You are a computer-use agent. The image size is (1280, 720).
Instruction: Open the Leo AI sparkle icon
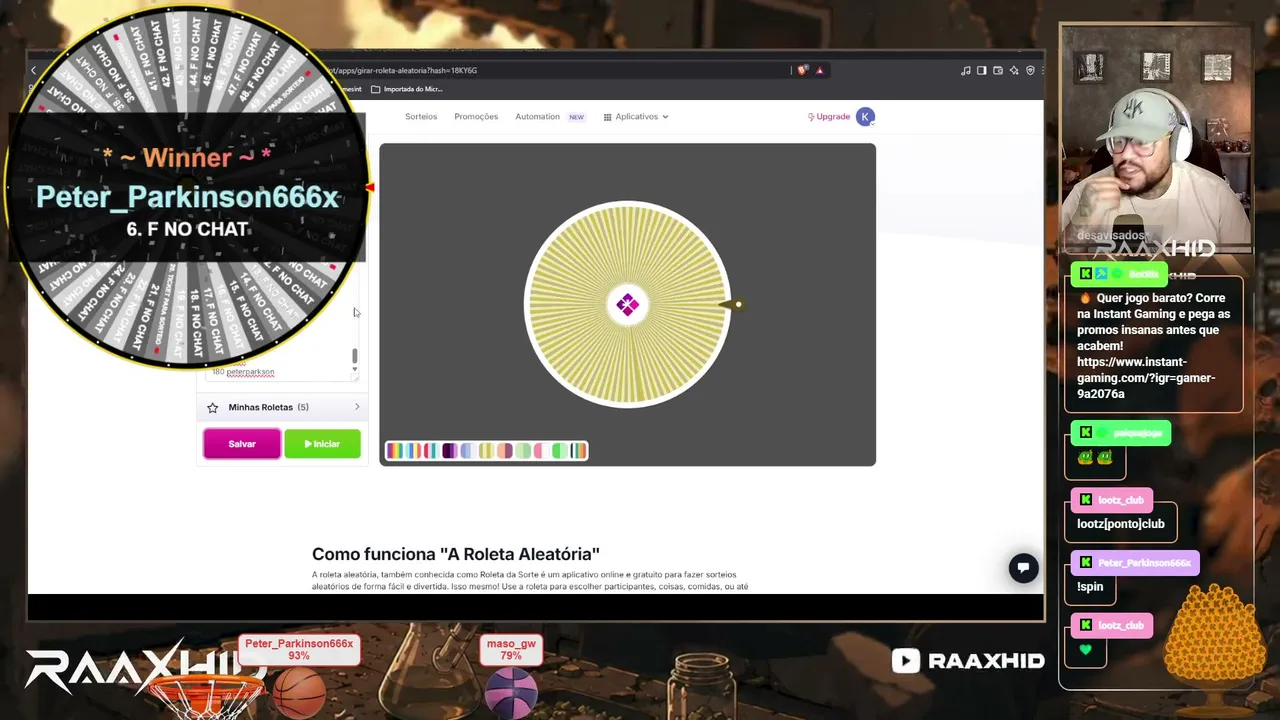pyautogui.click(x=1014, y=70)
